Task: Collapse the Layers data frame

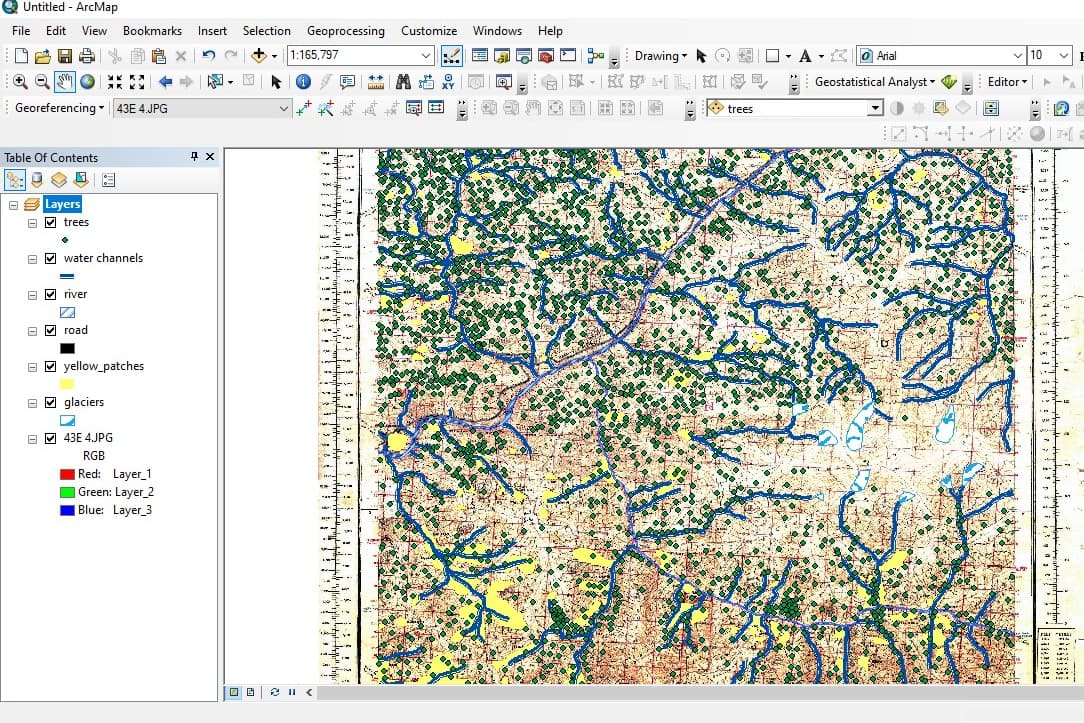Action: [x=13, y=205]
